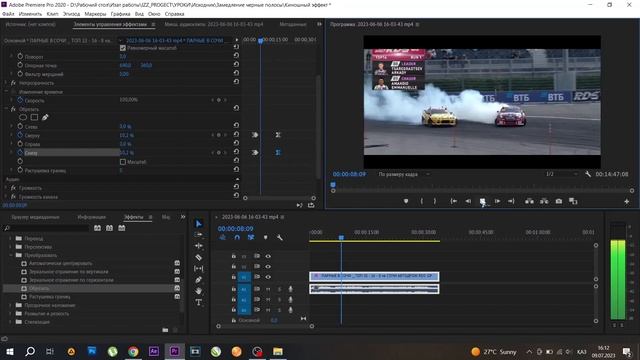Screen dimensions: 640x360
Task: Add keyframe for Снизу parameter
Action: (219, 153)
